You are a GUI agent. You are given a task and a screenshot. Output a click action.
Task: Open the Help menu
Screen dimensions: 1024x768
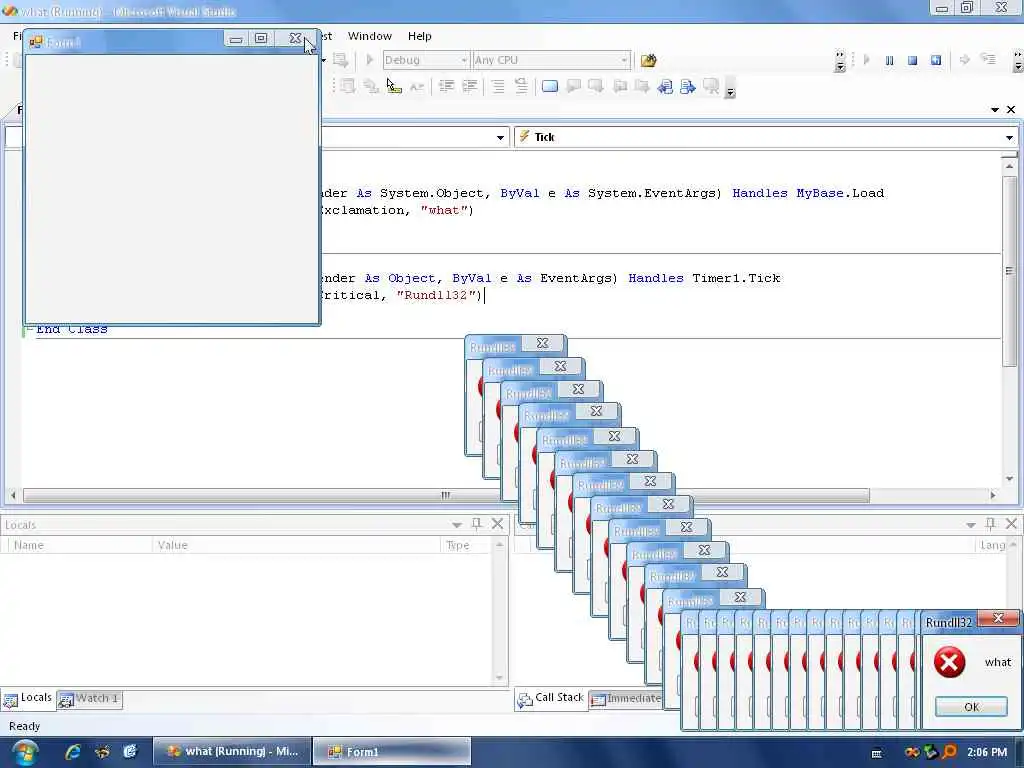[419, 36]
